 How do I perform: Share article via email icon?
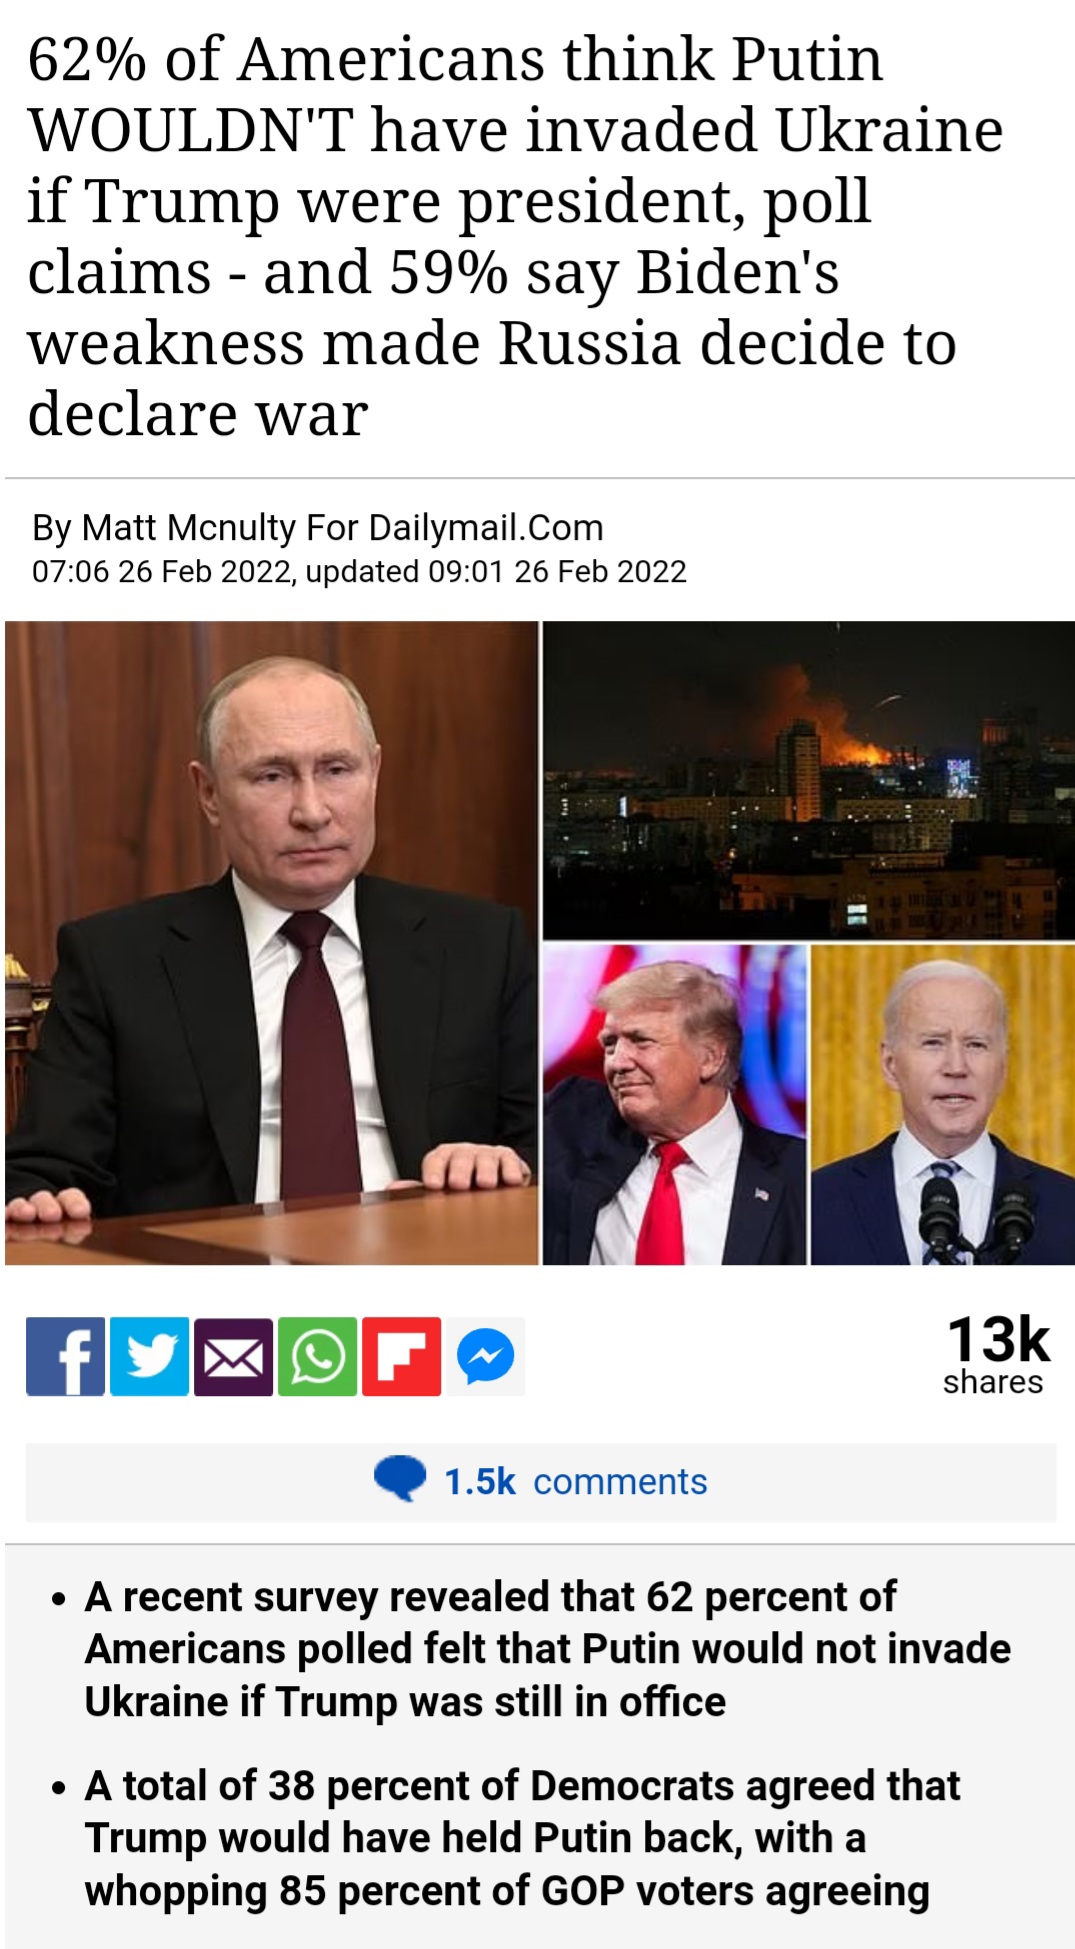(233, 1356)
